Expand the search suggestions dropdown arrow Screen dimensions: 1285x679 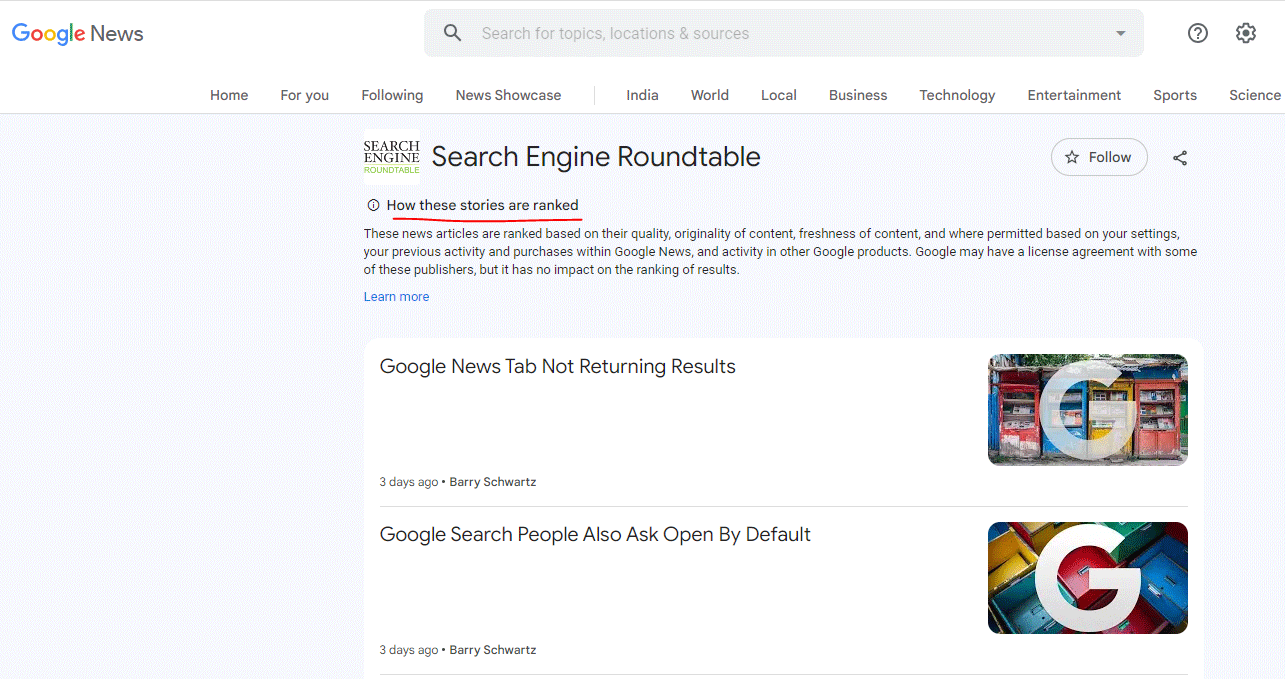point(1120,32)
